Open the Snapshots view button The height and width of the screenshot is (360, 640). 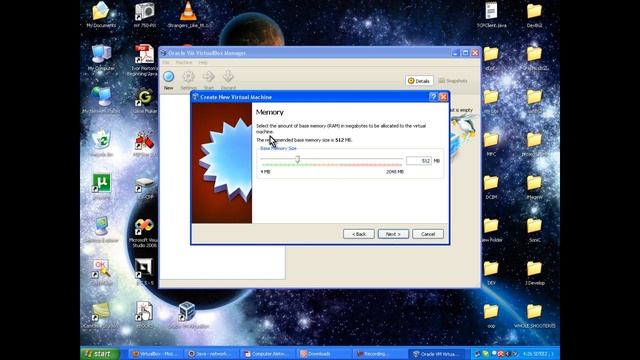pyautogui.click(x=453, y=81)
